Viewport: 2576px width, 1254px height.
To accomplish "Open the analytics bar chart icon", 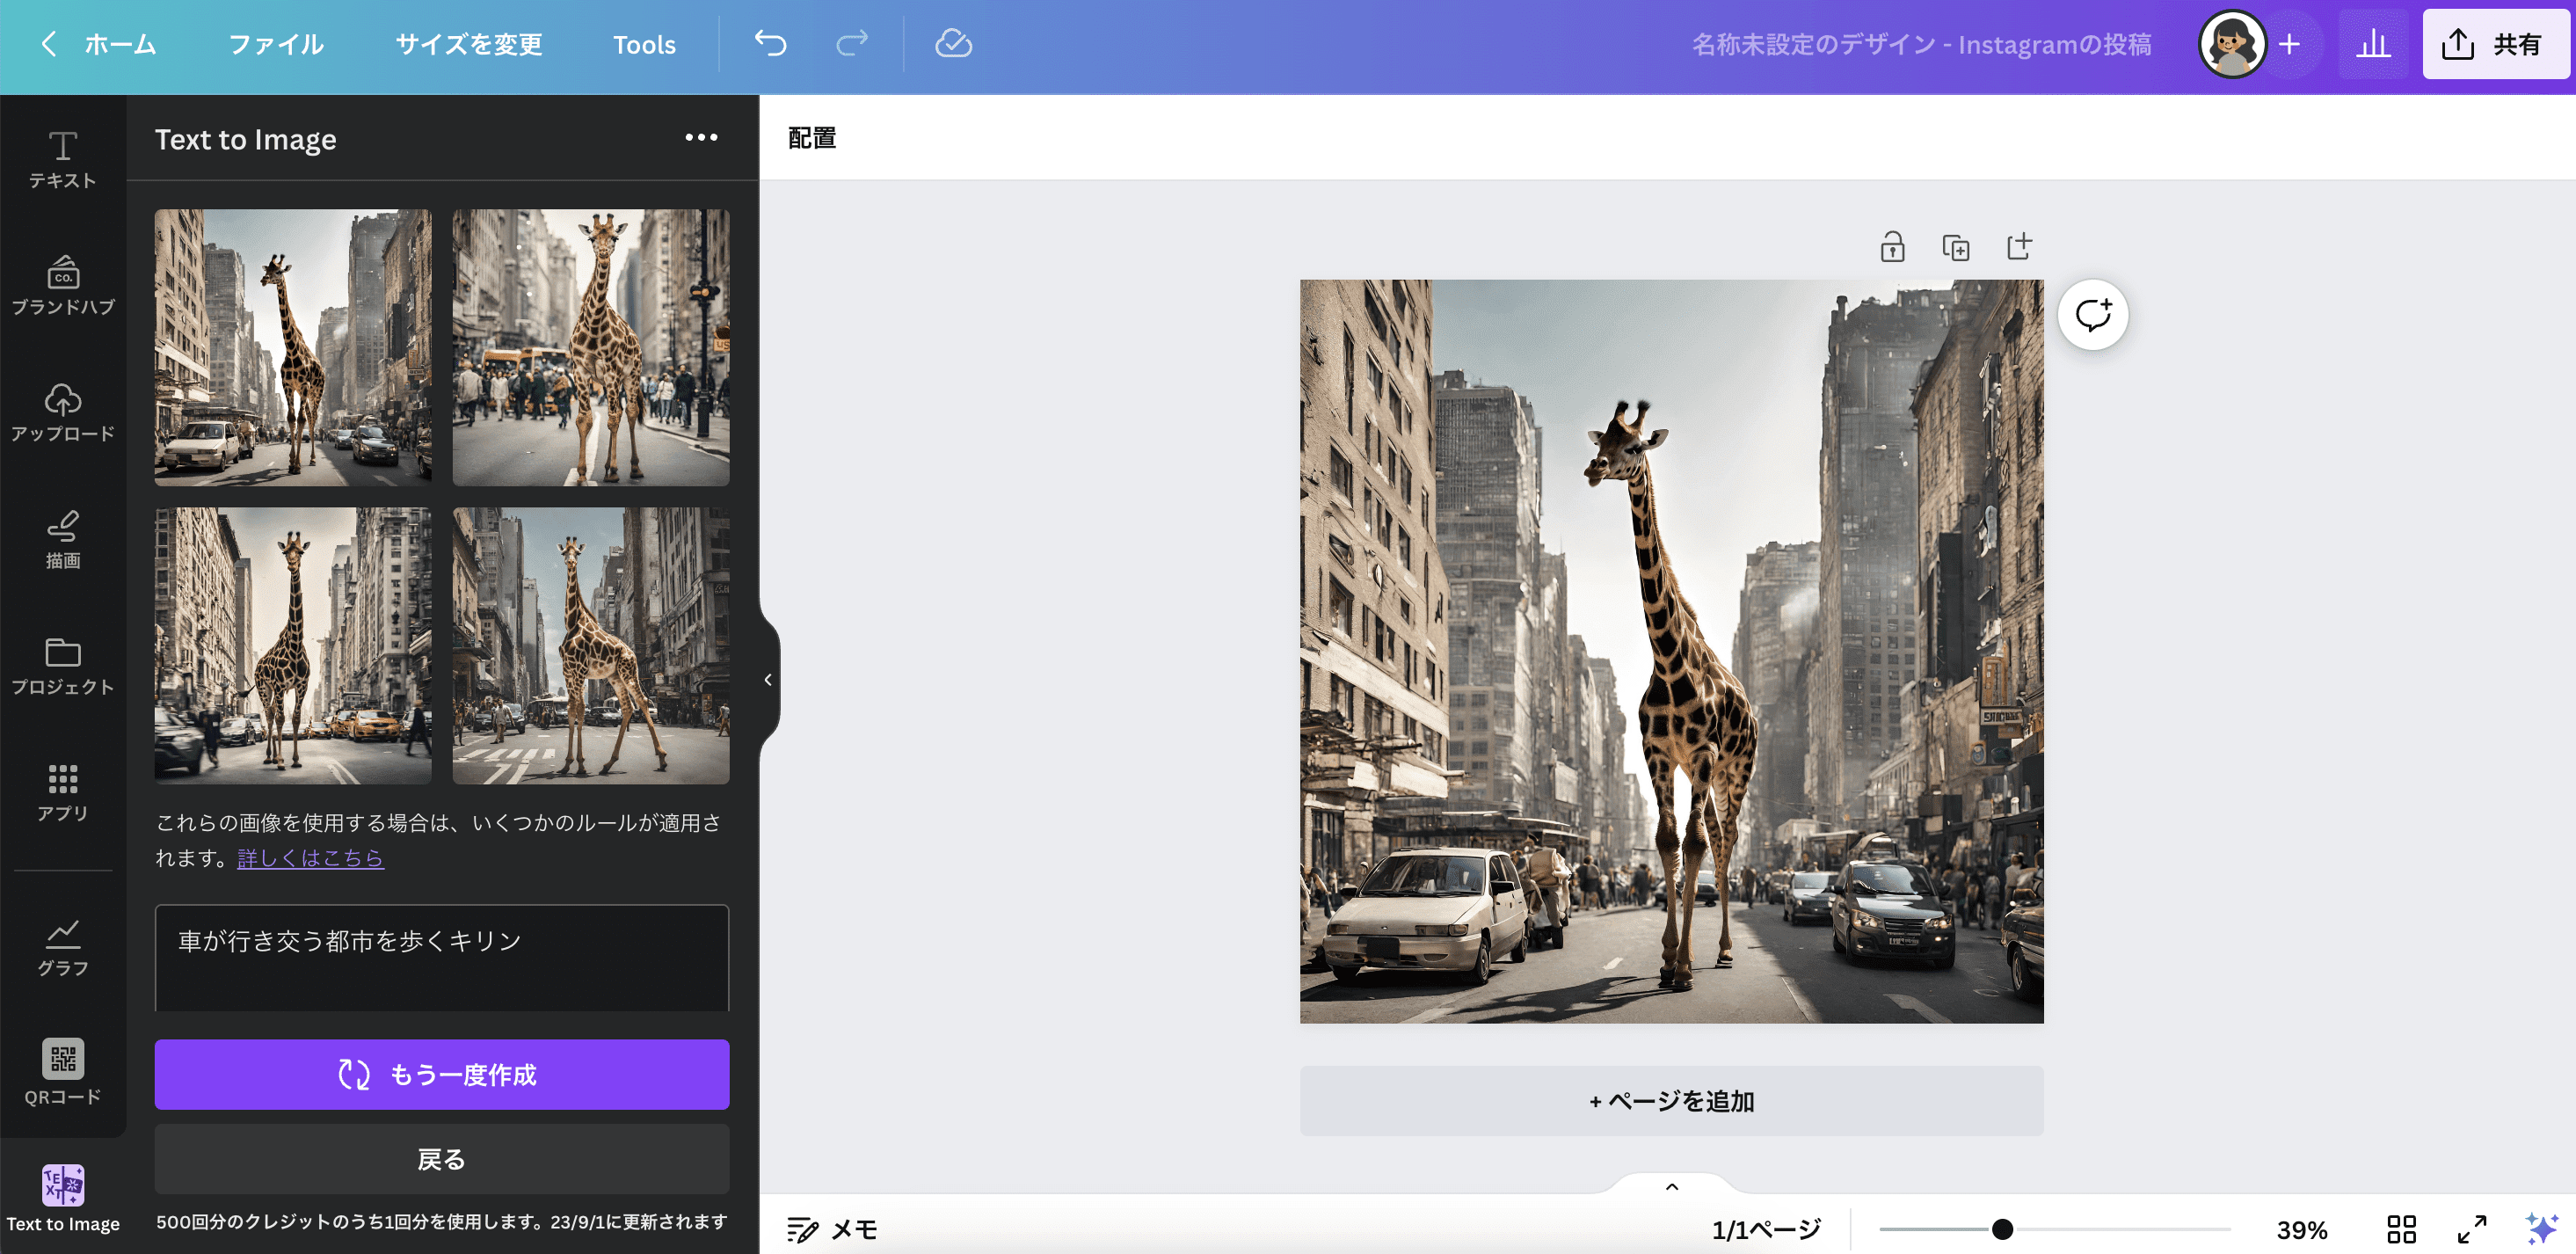I will tap(2372, 44).
